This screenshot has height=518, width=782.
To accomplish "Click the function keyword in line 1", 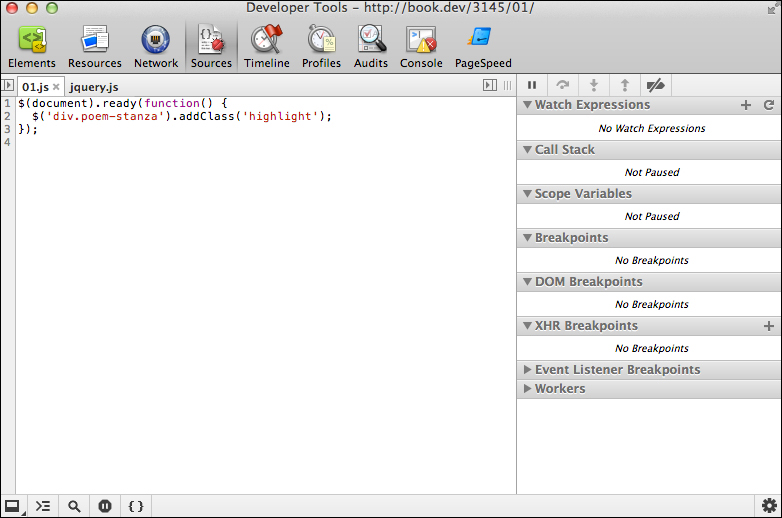I will (x=172, y=103).
